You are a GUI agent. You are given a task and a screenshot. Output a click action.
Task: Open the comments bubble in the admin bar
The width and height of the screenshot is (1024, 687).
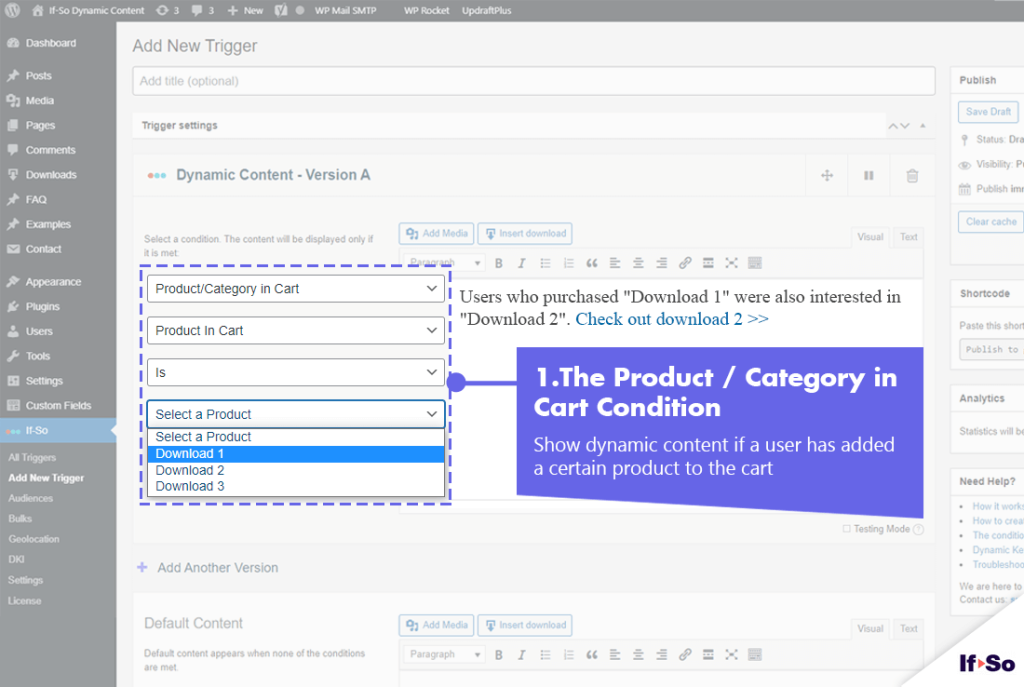click(202, 10)
